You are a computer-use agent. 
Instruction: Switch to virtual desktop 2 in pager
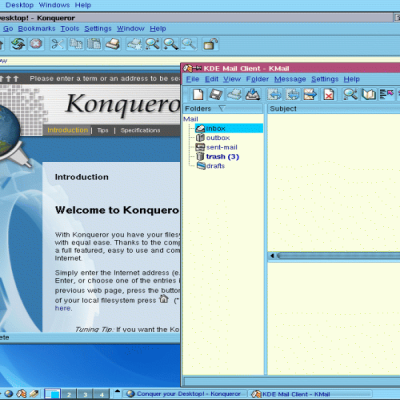pyautogui.click(x=69, y=394)
